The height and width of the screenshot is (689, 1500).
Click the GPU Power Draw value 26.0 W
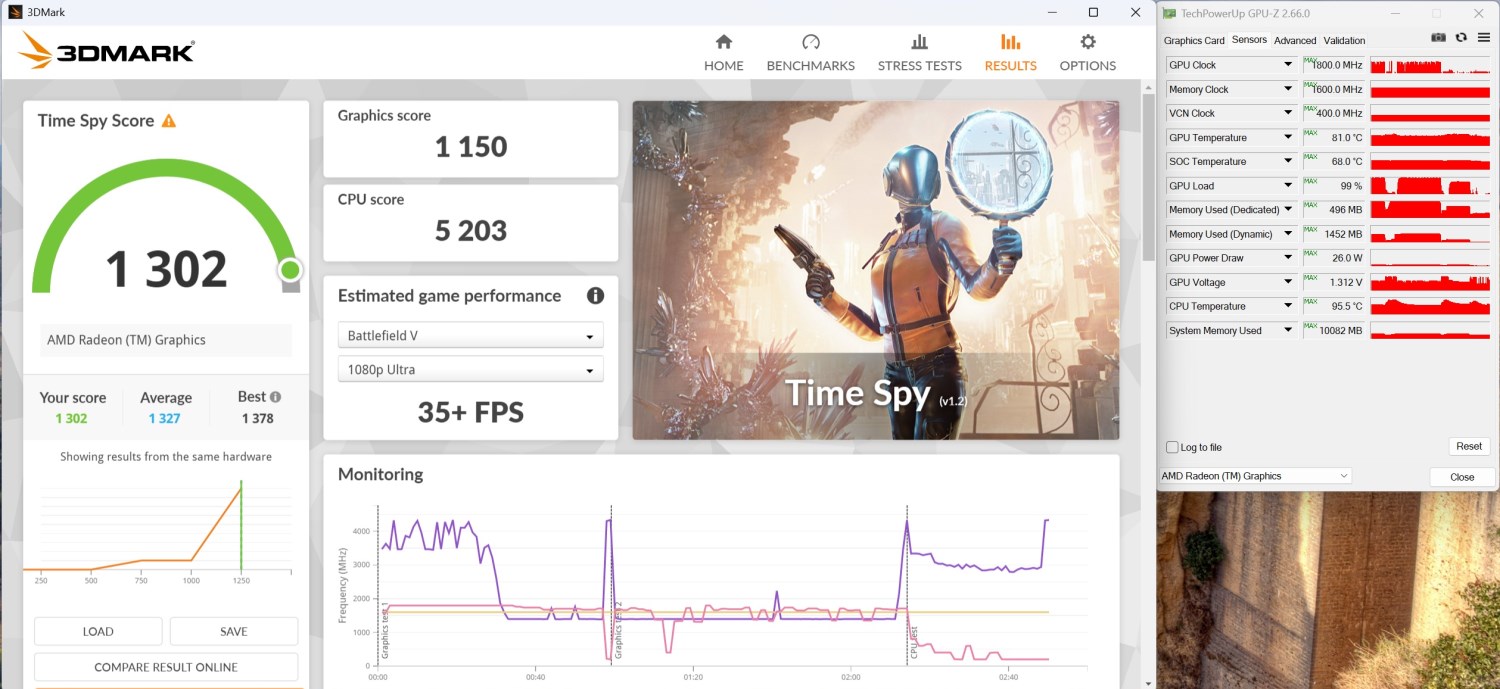pos(1347,258)
